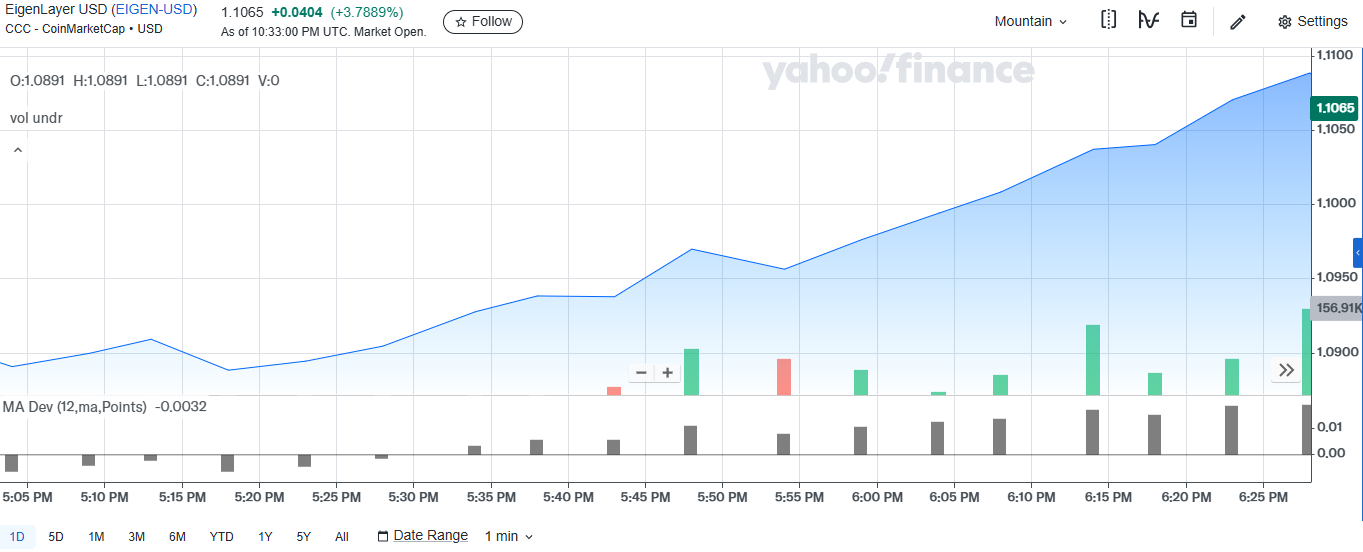Activate the pencil draw tool
The width and height of the screenshot is (1363, 552).
pyautogui.click(x=1238, y=21)
